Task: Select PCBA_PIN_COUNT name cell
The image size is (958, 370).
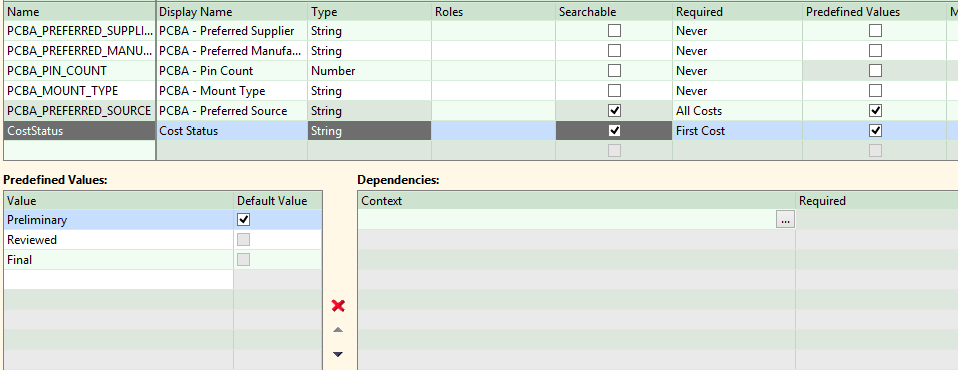Action: (79, 71)
